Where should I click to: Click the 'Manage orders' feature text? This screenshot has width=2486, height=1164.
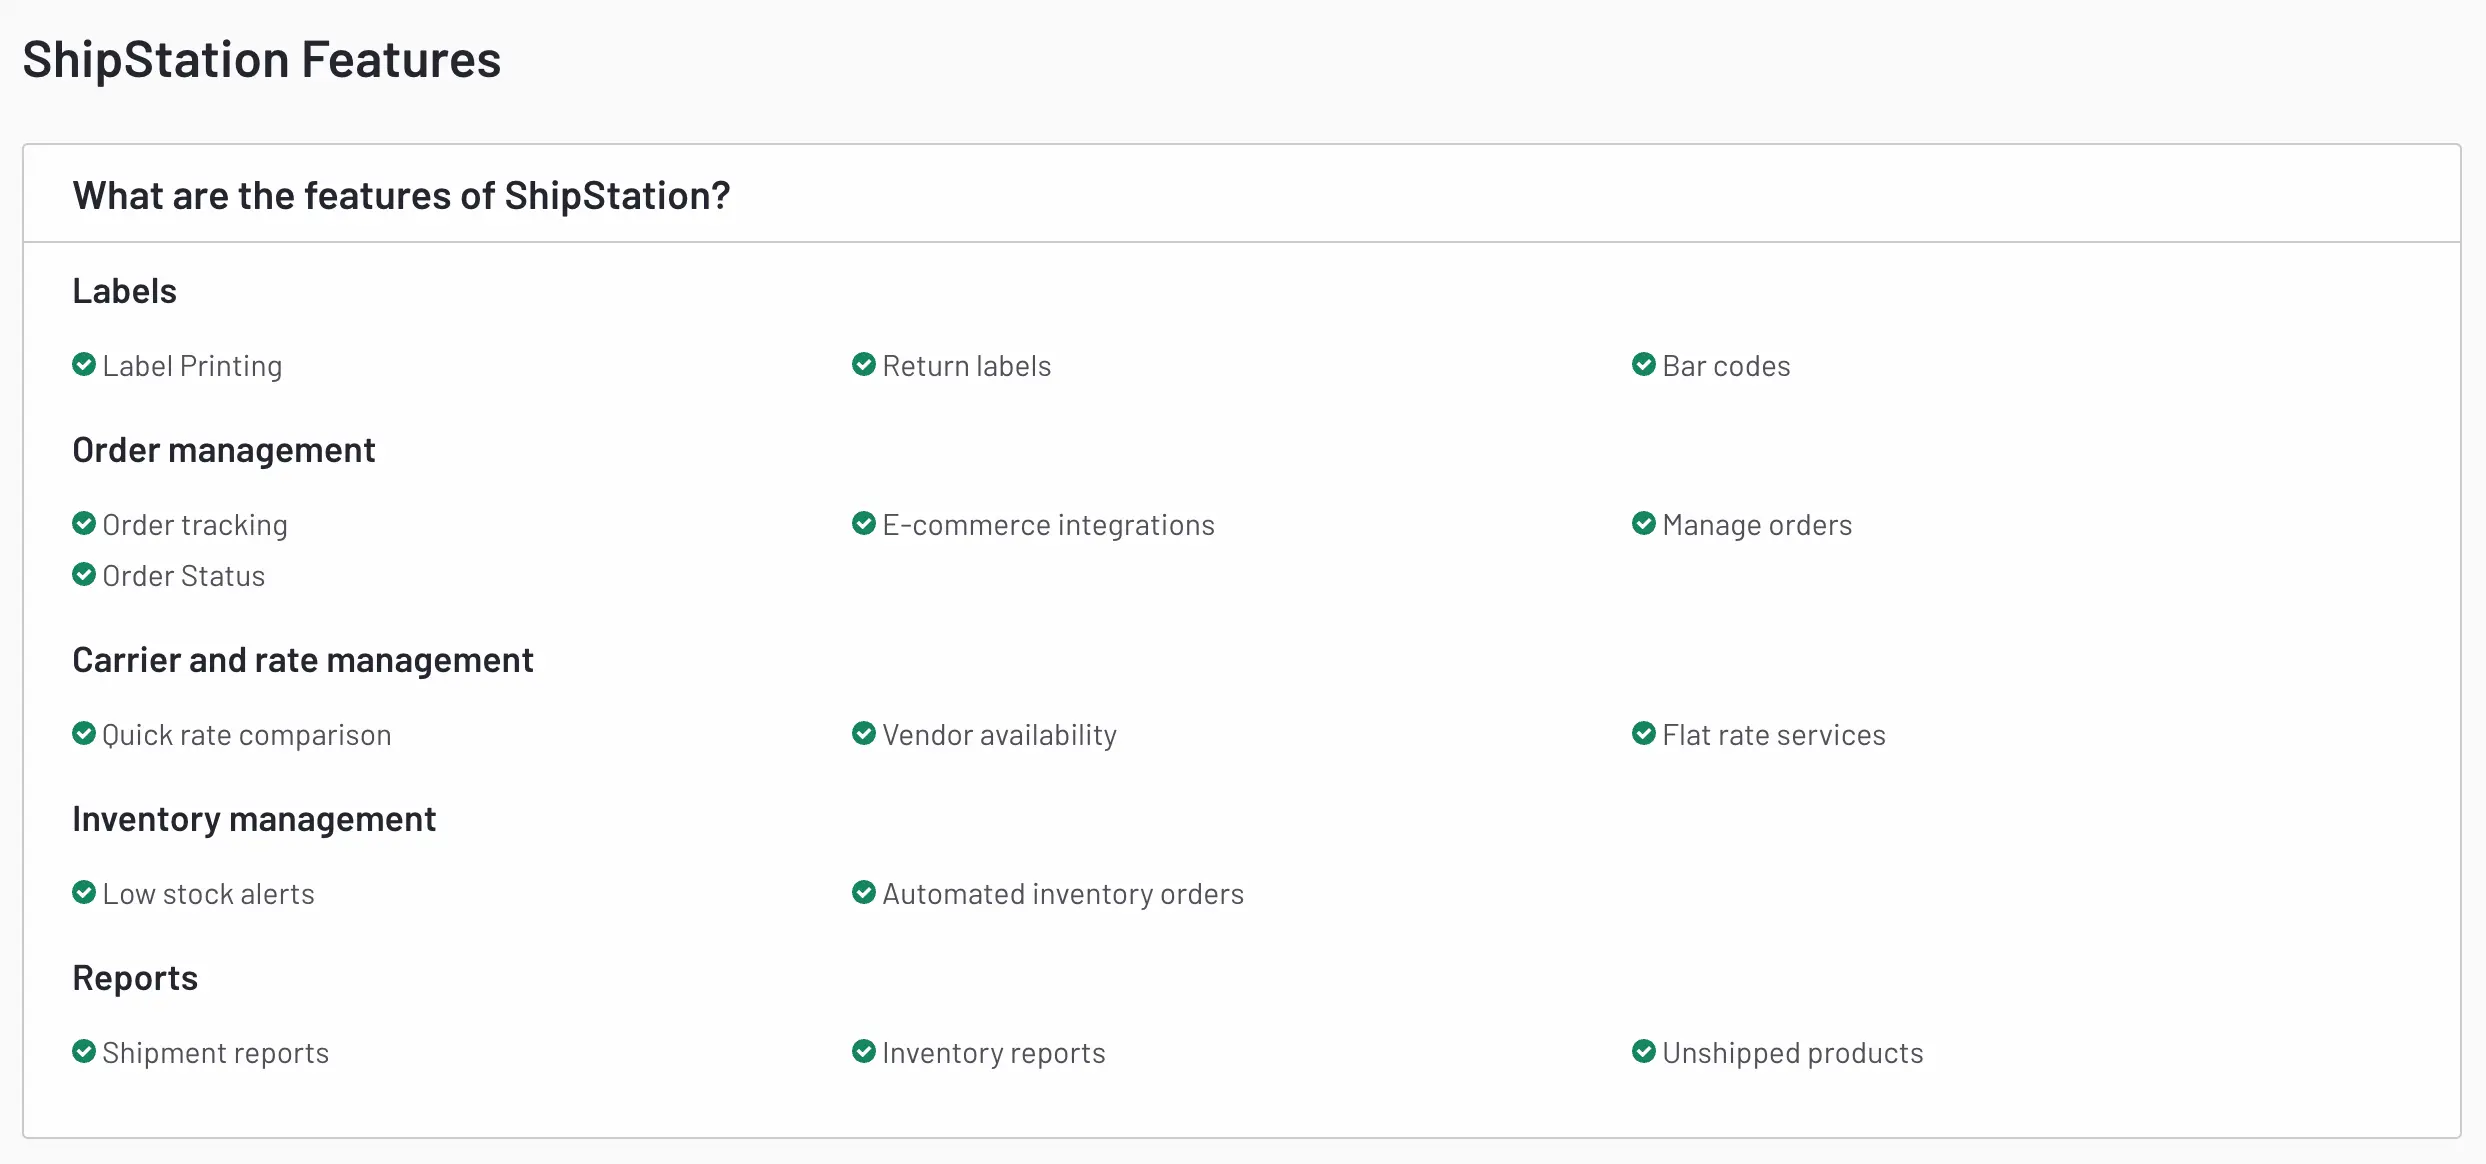tap(1757, 525)
